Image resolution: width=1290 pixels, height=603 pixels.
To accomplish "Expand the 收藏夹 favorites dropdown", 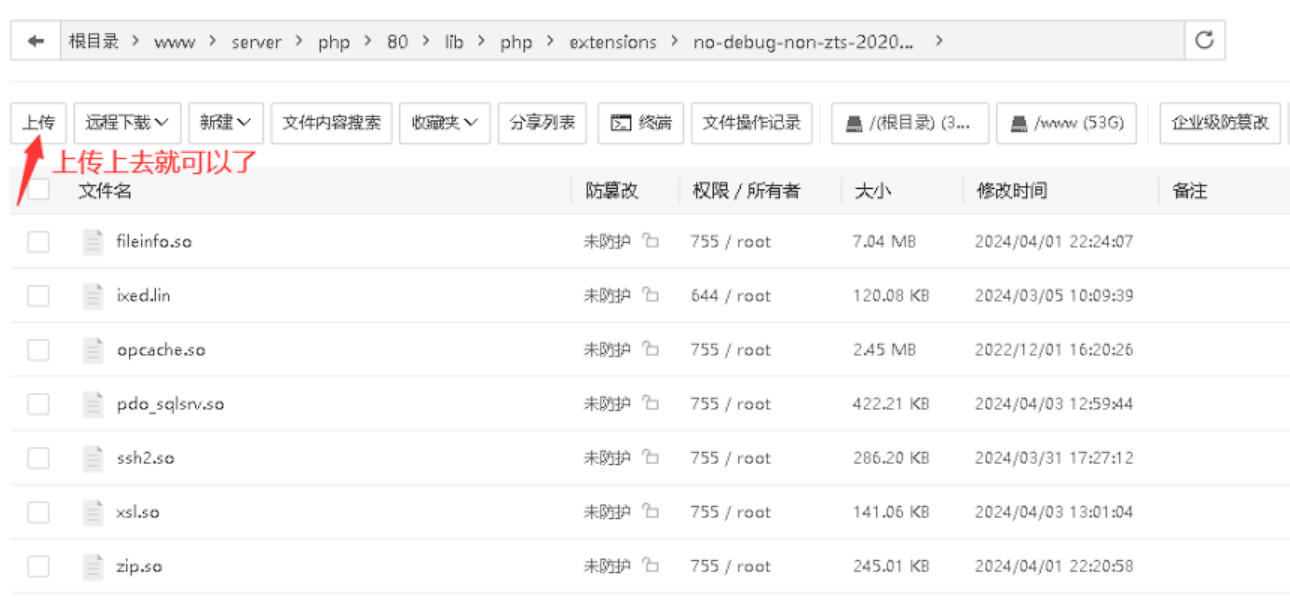I will [x=444, y=123].
